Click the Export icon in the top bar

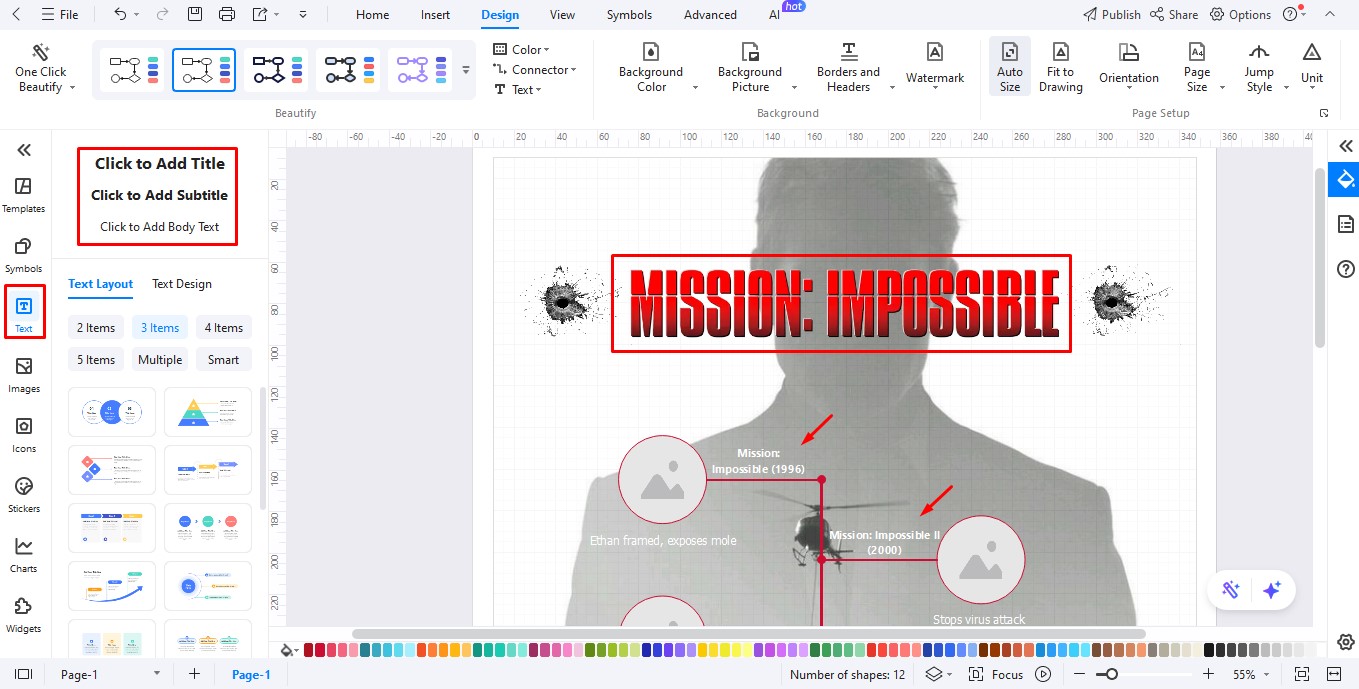(x=260, y=15)
